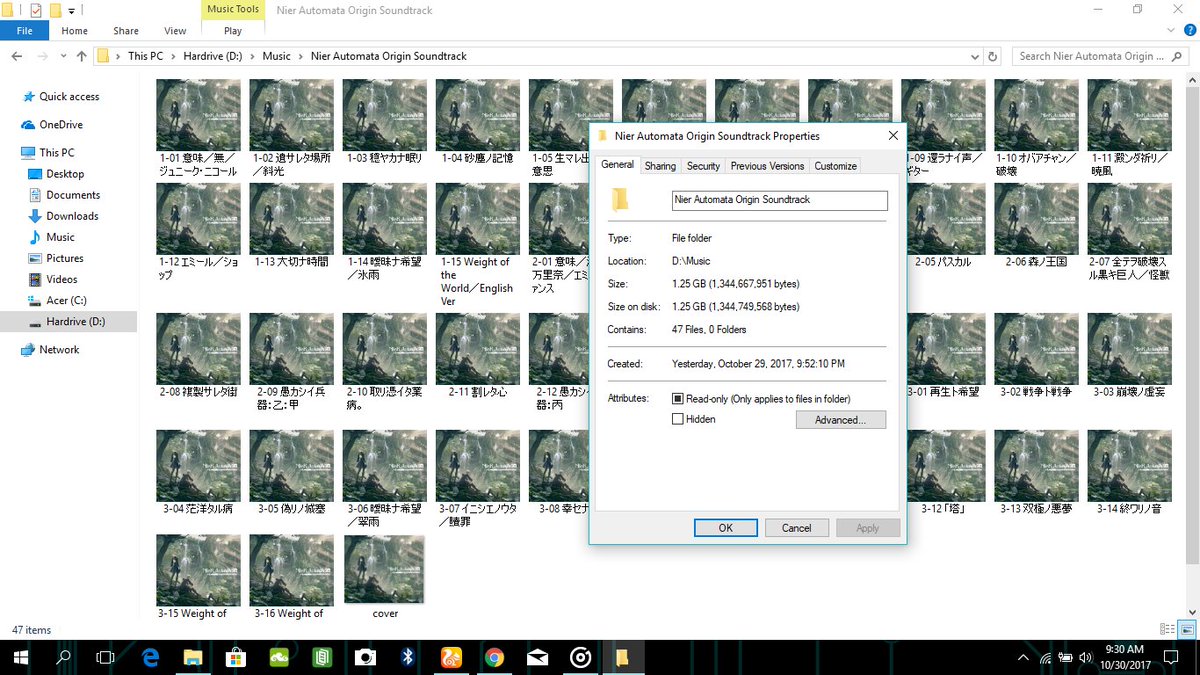
Task: Open the Mail app from the taskbar
Action: coord(537,657)
